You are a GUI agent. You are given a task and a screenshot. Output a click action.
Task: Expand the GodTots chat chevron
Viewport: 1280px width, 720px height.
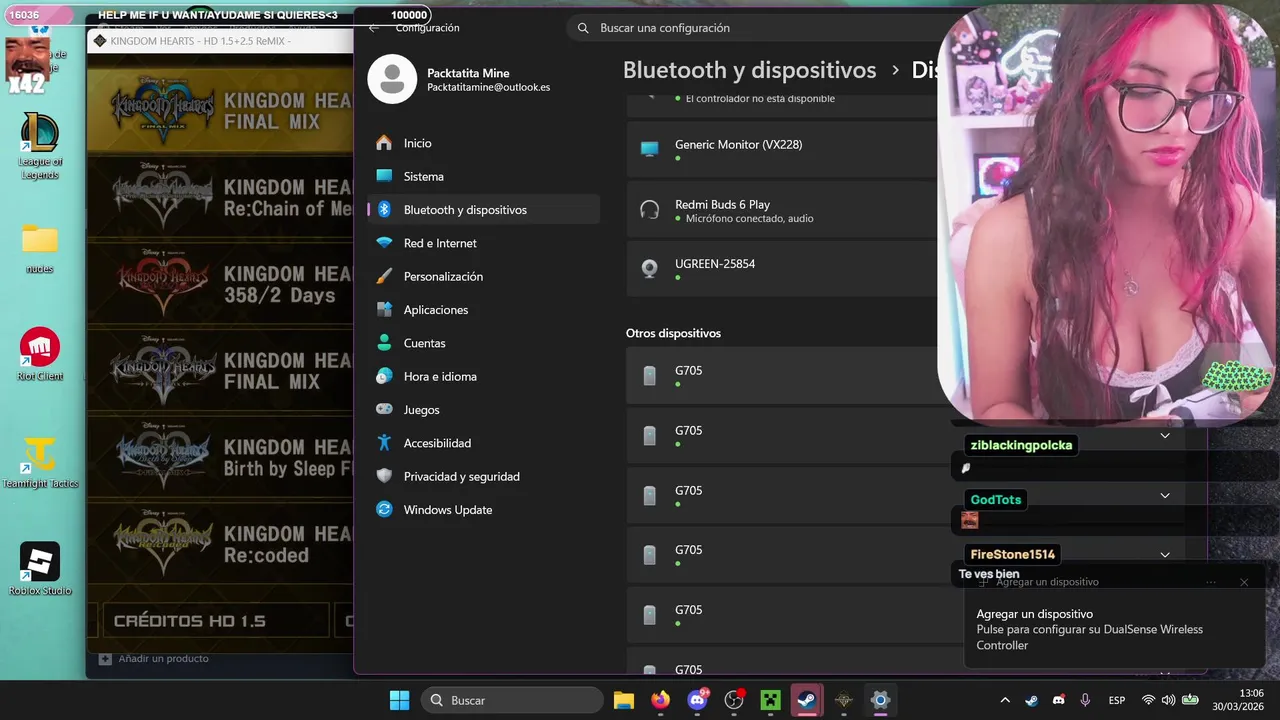tap(1165, 495)
